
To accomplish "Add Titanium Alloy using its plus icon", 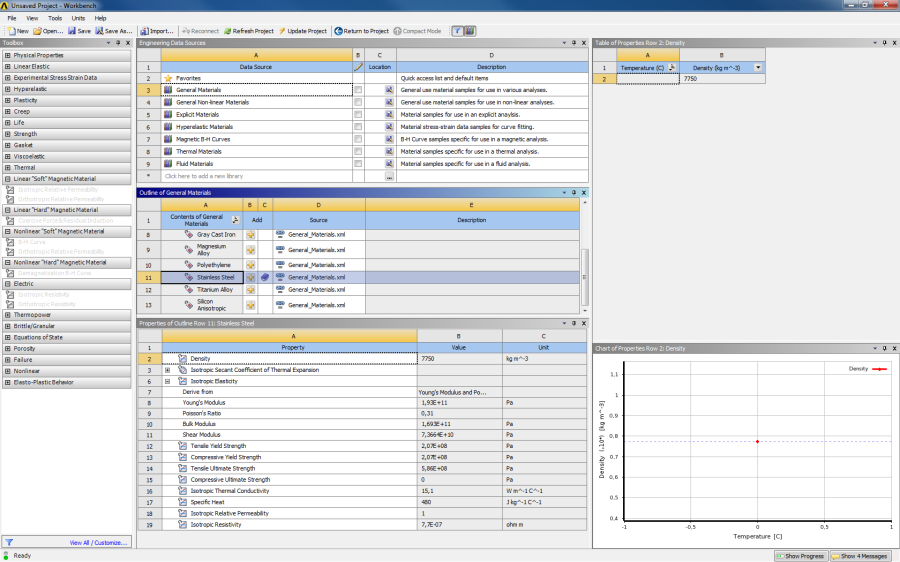I will (x=251, y=290).
